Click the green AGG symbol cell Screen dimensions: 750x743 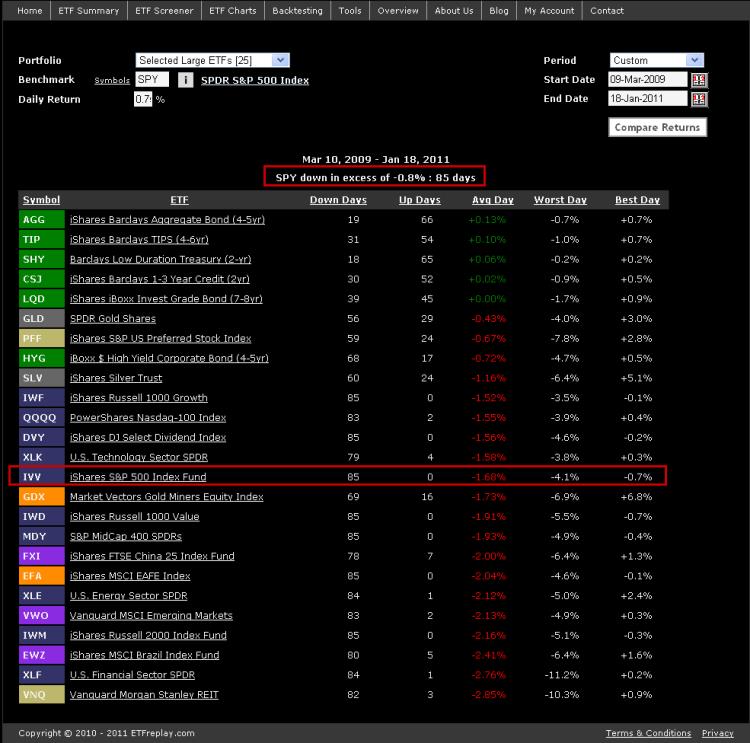click(42, 220)
